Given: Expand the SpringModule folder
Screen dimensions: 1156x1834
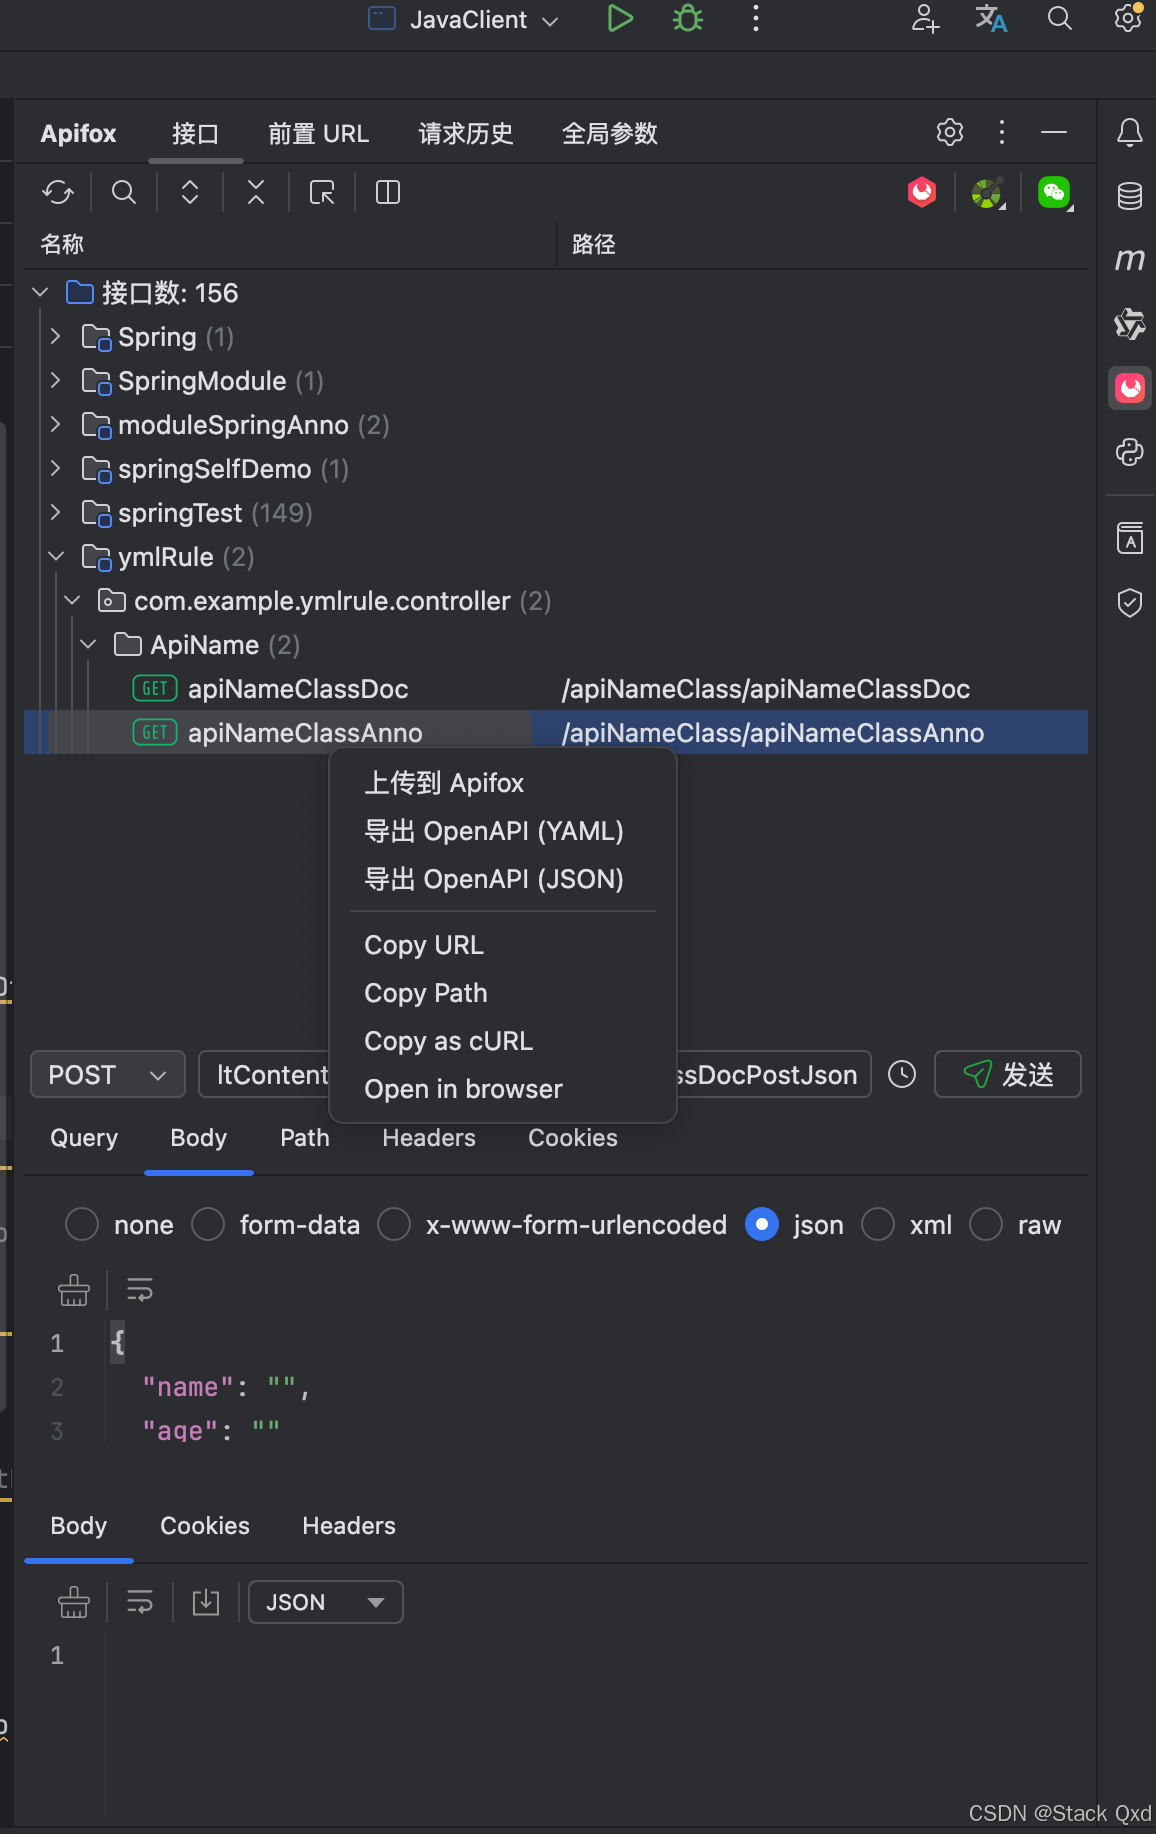Looking at the screenshot, I should click(x=56, y=380).
